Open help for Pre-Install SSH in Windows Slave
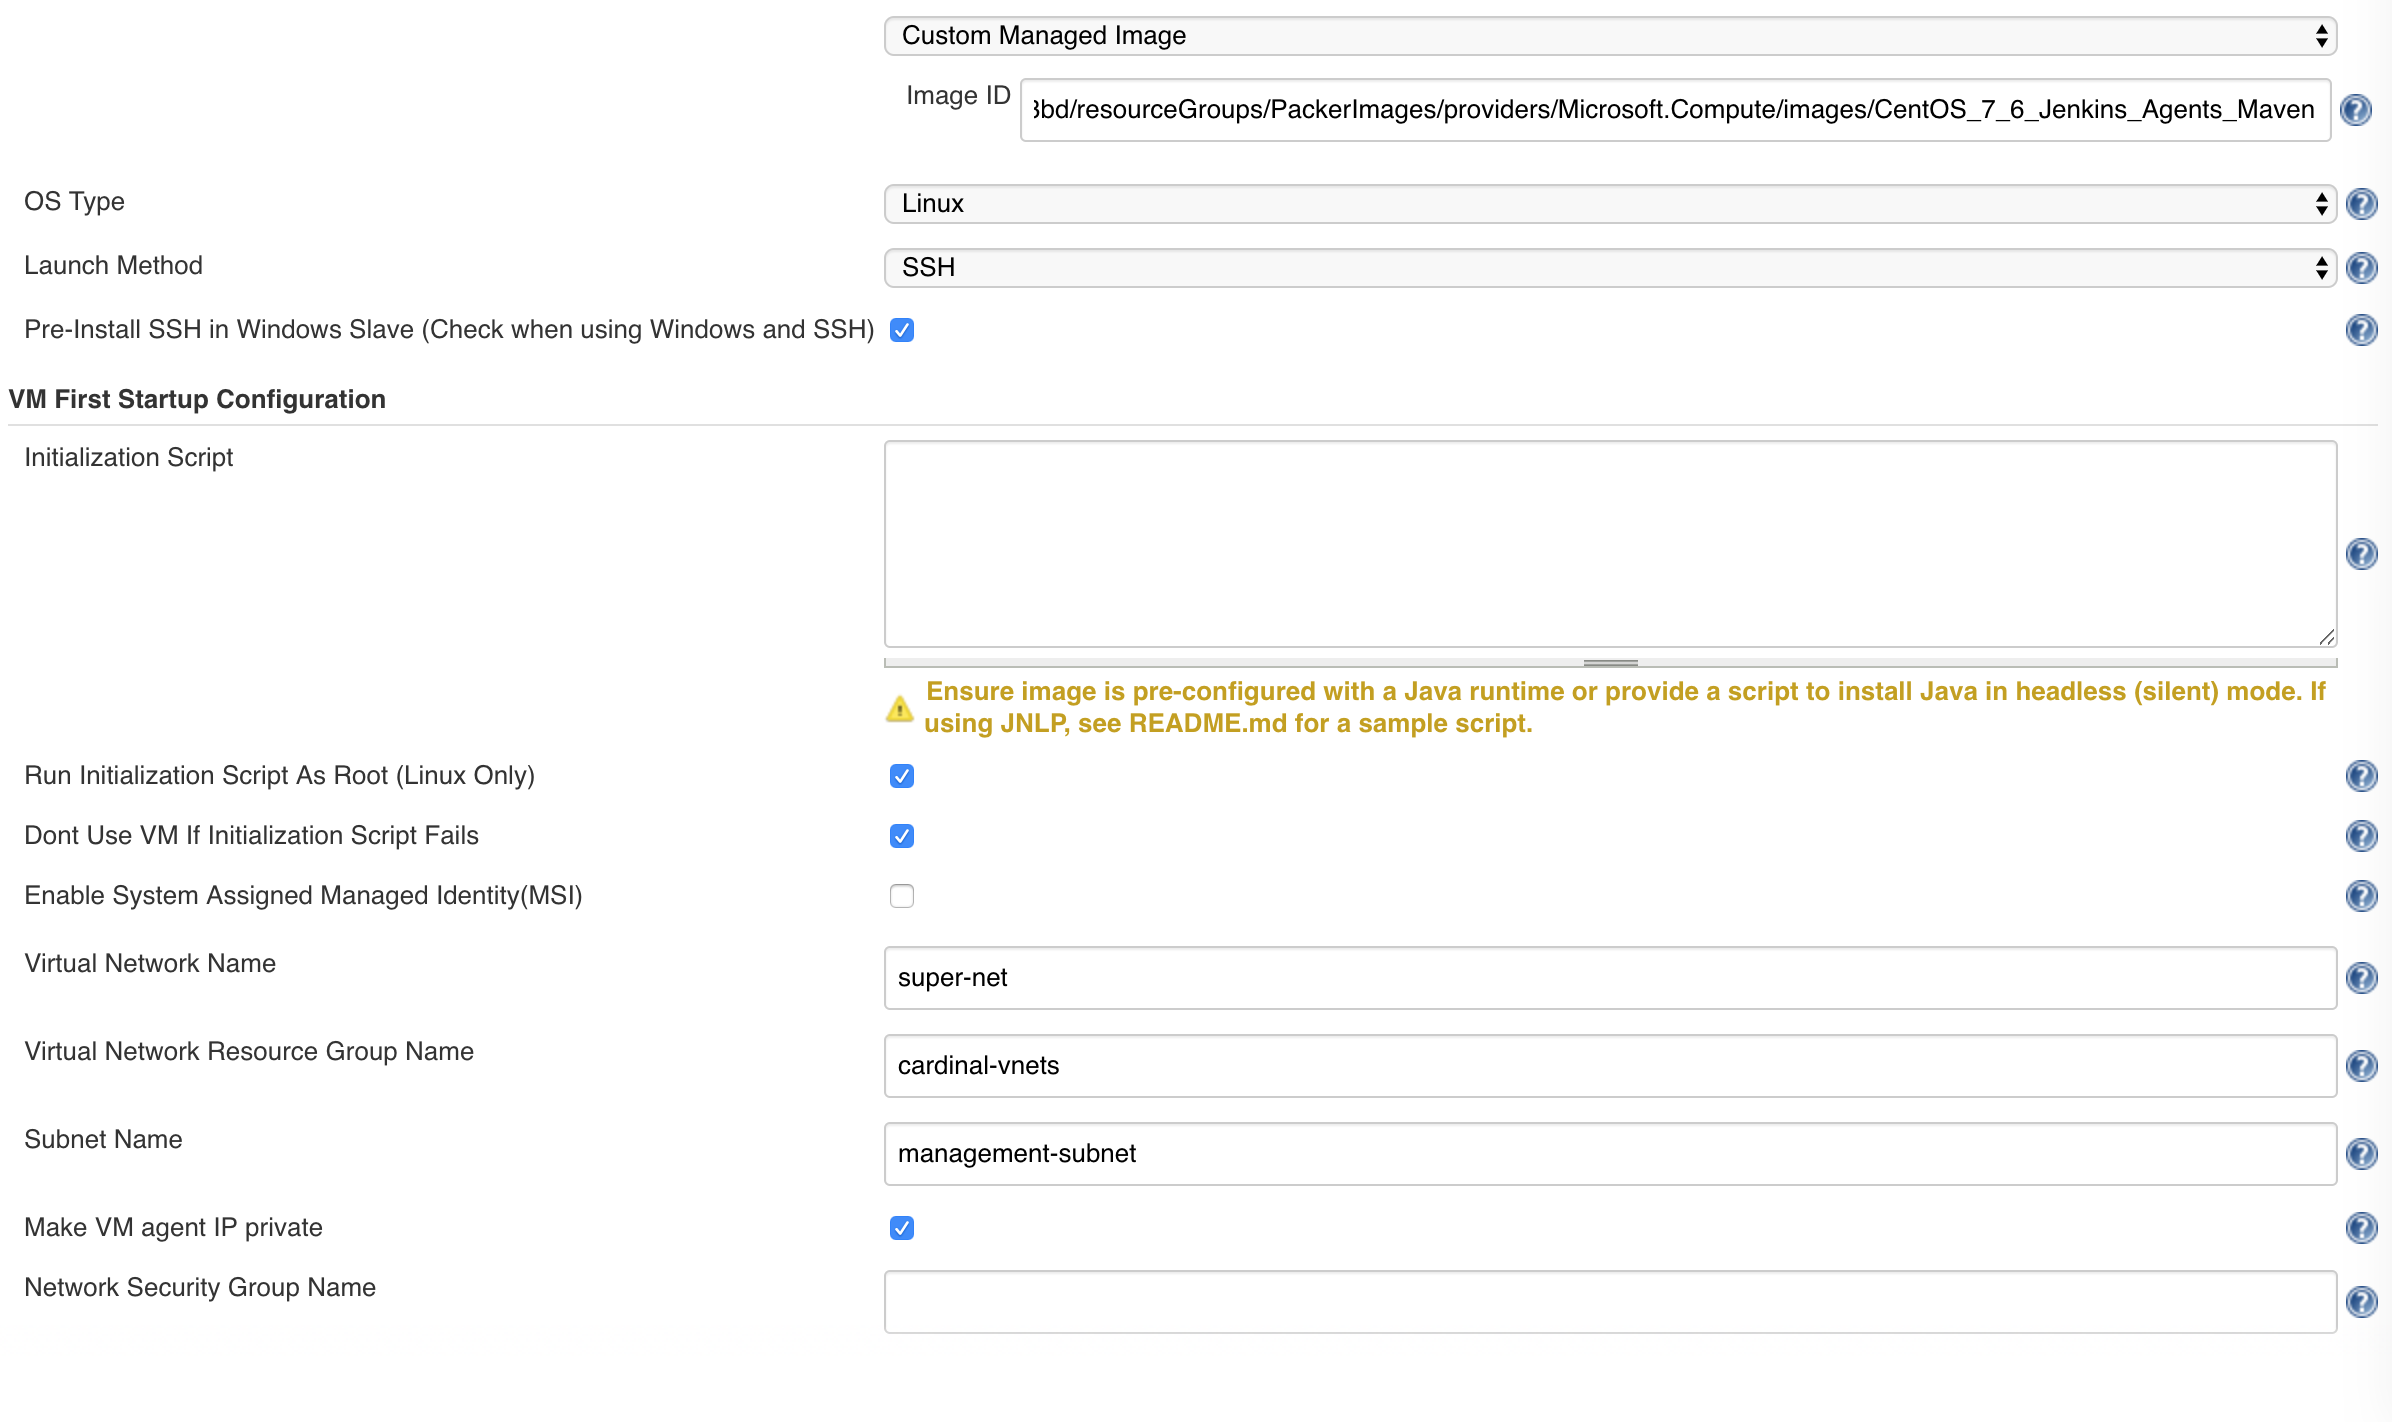This screenshot has height=1422, width=2392. click(x=2361, y=330)
